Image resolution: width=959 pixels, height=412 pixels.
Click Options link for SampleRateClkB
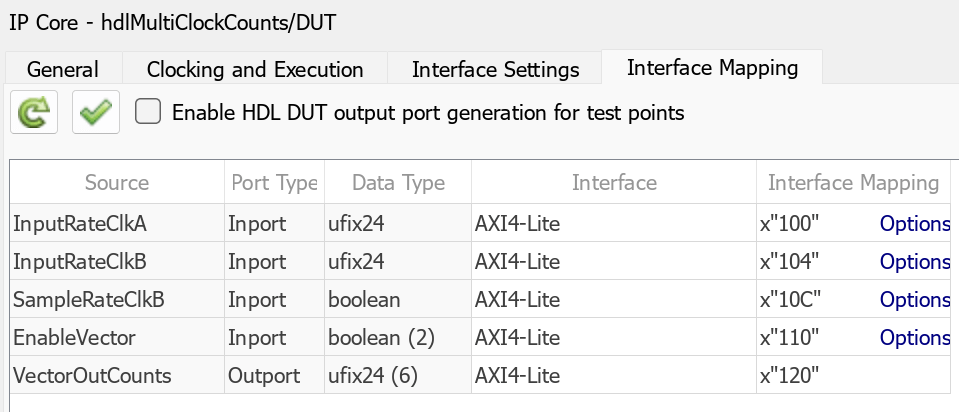(914, 300)
